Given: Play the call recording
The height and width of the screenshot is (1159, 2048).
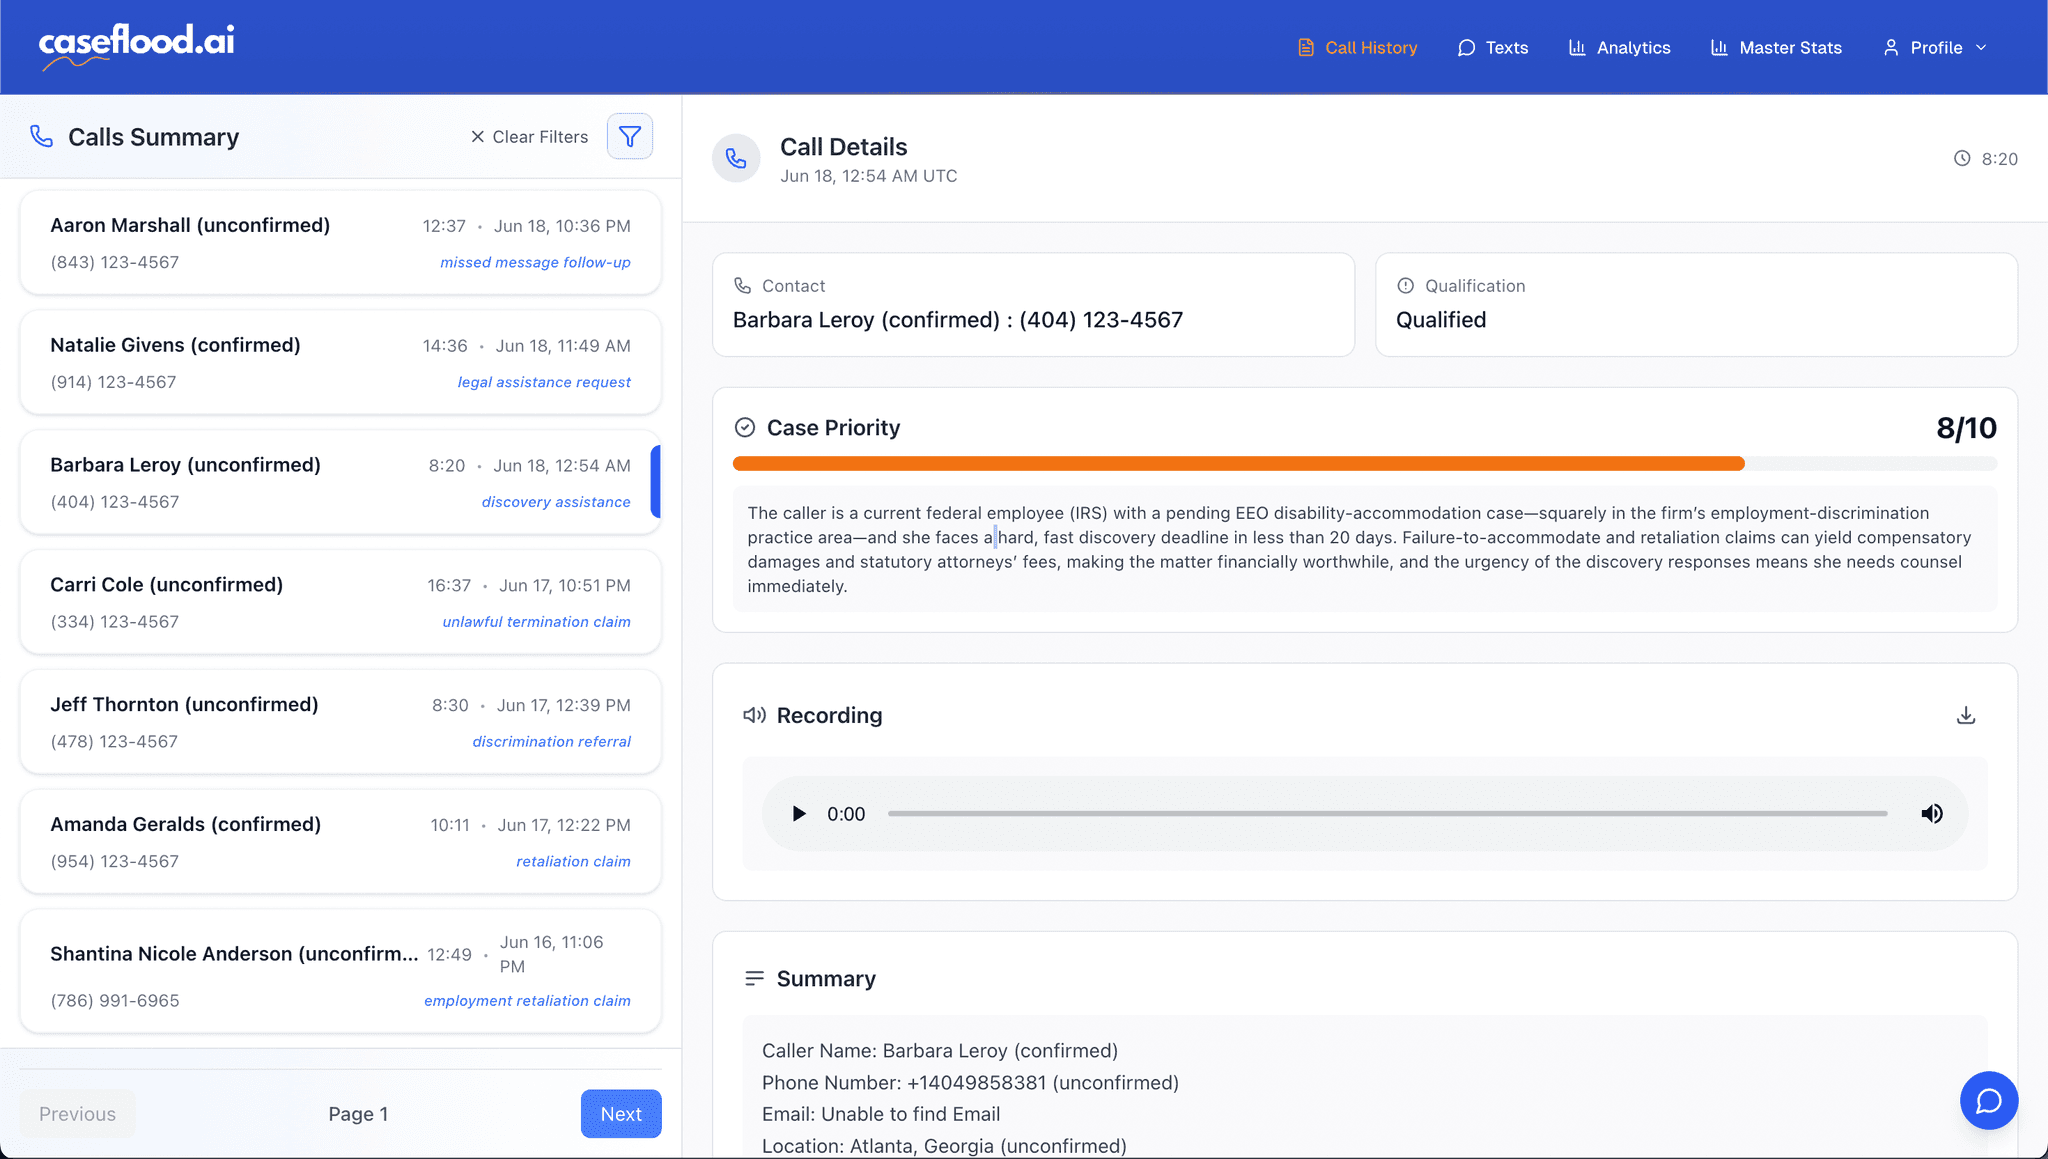Looking at the screenshot, I should point(798,814).
